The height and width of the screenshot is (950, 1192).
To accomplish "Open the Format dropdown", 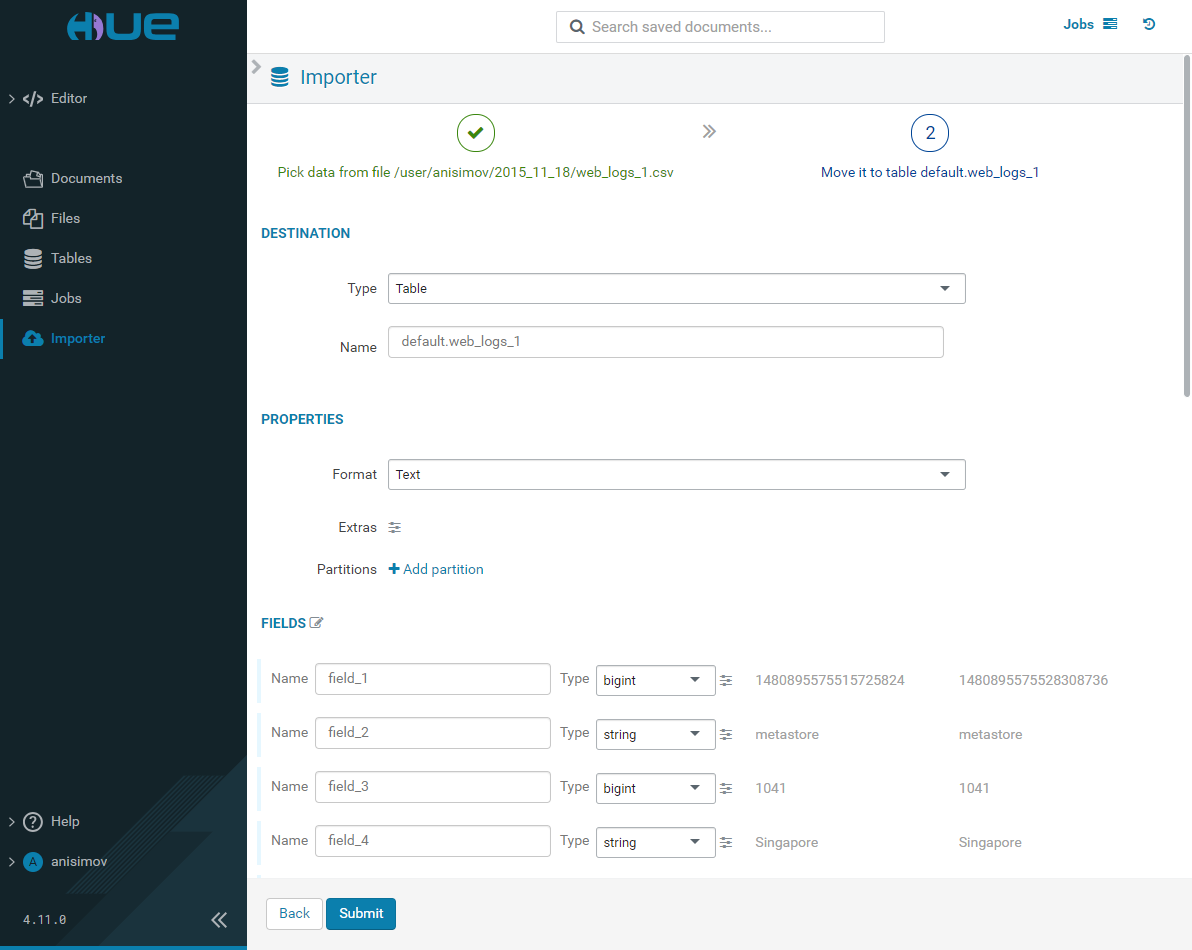I will [x=677, y=475].
